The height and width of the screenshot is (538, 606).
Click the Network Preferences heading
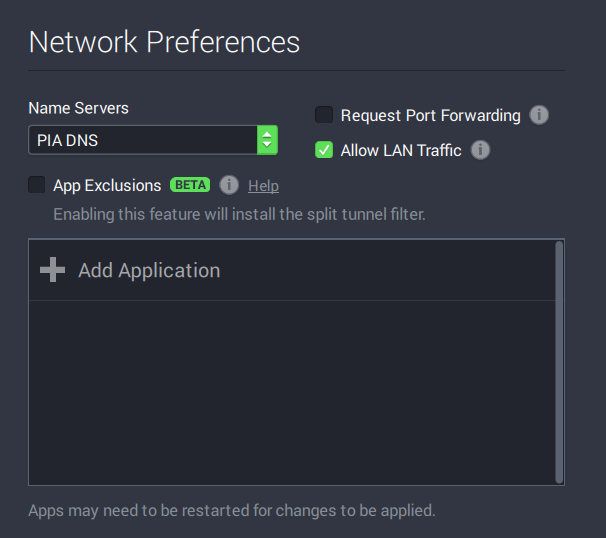(x=164, y=42)
